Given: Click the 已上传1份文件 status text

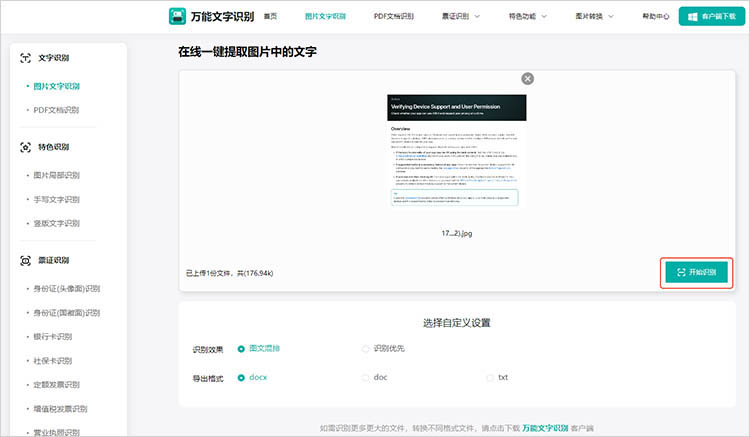Looking at the screenshot, I should tap(229, 273).
